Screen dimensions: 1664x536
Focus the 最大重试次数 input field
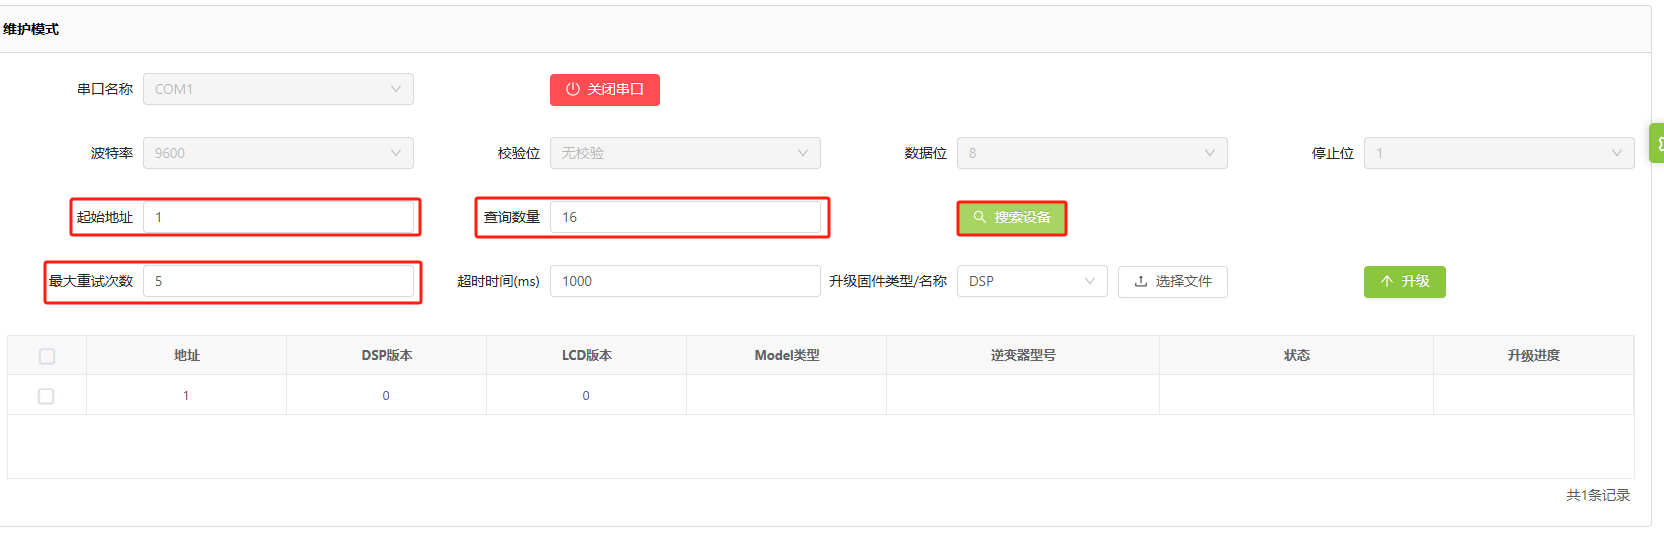click(278, 281)
